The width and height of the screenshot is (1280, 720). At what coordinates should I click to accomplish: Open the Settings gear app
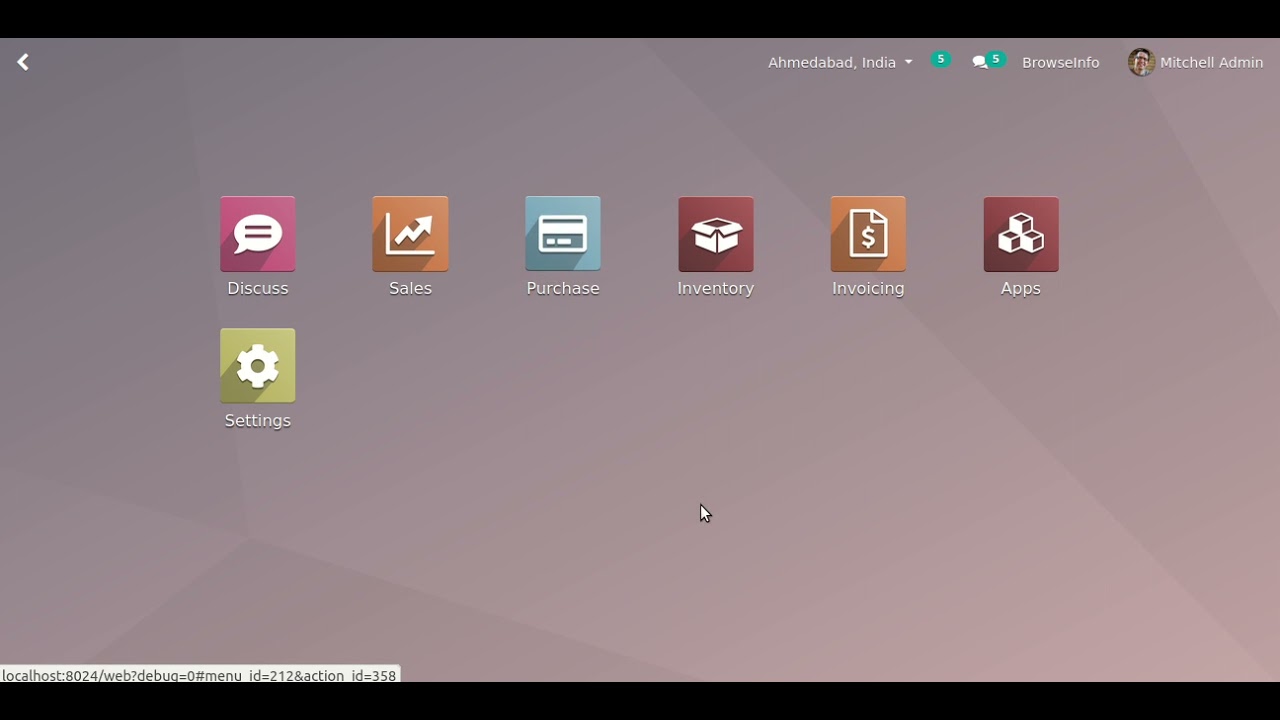click(258, 366)
